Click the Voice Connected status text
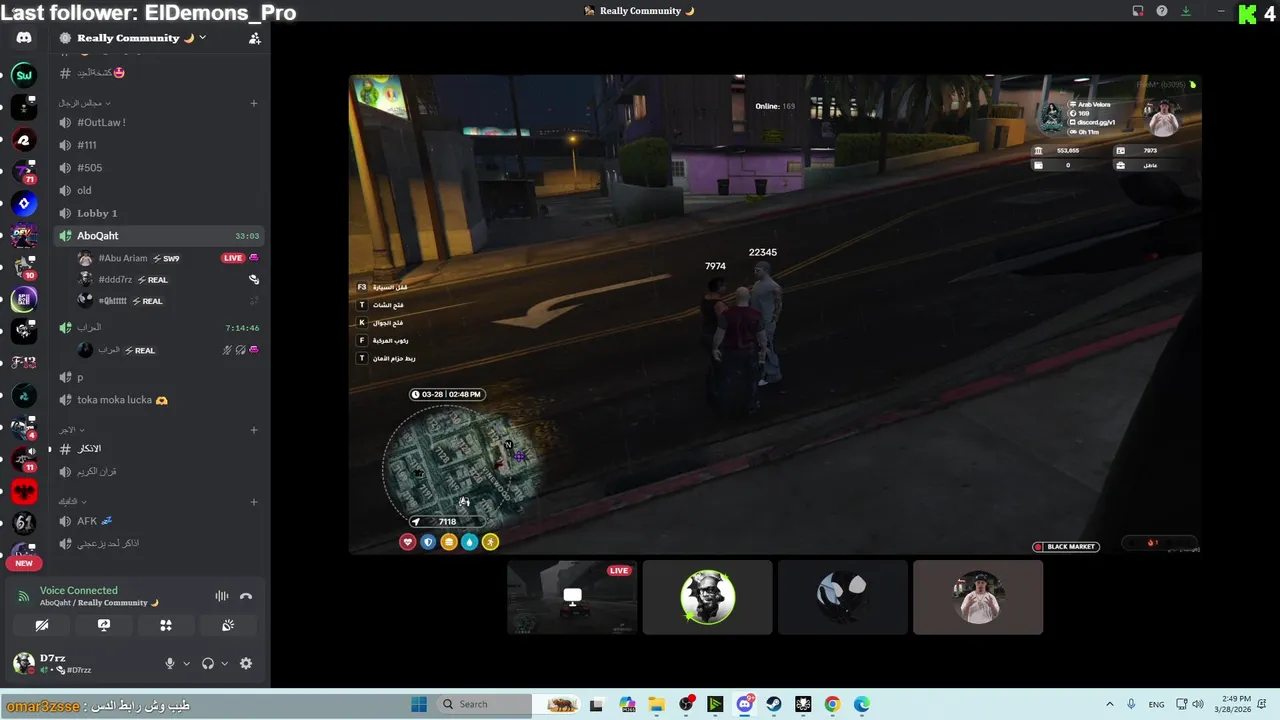This screenshot has height=720, width=1280. tap(79, 590)
